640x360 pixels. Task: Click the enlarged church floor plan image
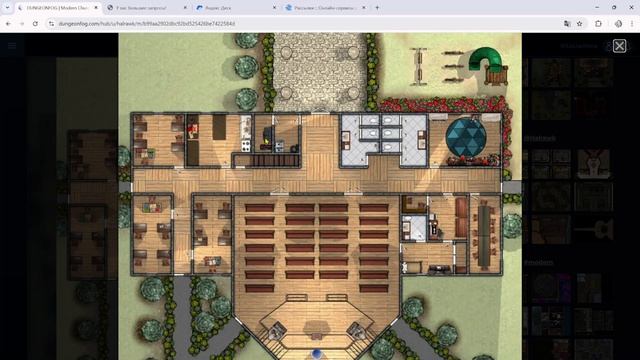(320, 196)
